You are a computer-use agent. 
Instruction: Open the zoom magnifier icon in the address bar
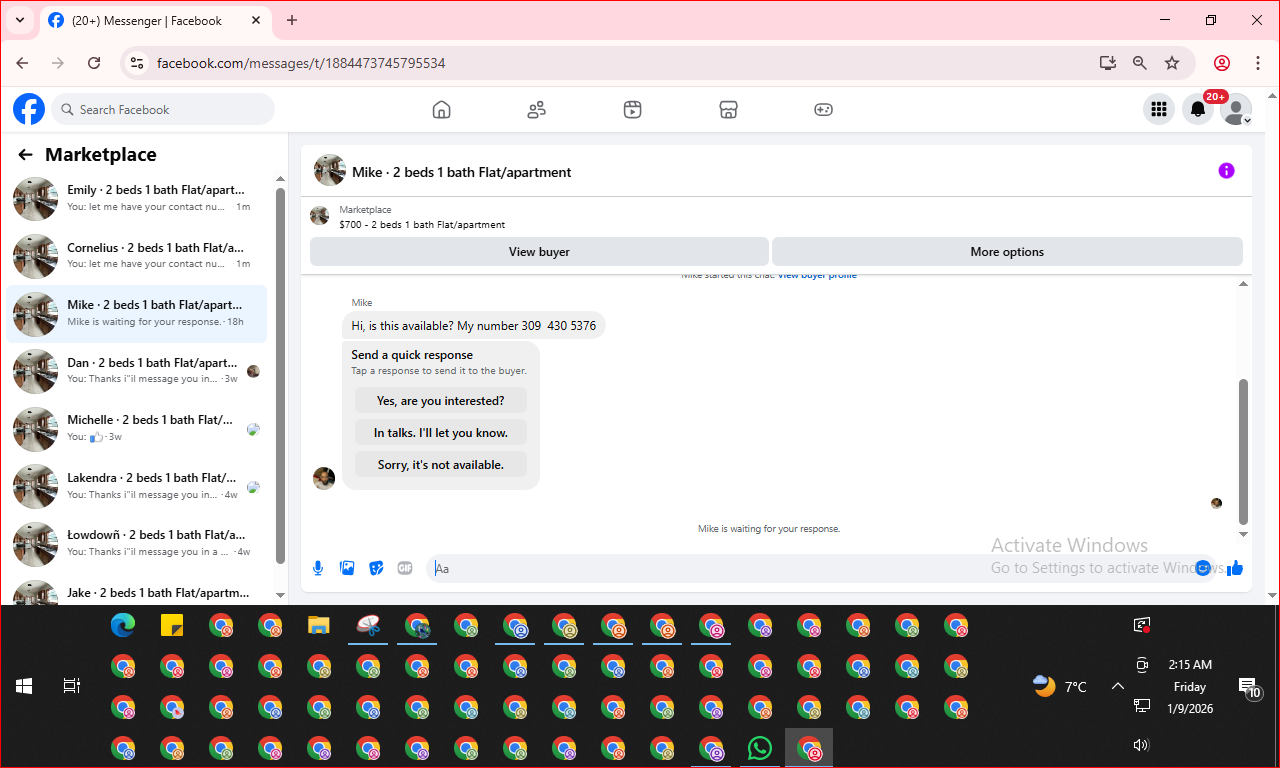[1140, 63]
